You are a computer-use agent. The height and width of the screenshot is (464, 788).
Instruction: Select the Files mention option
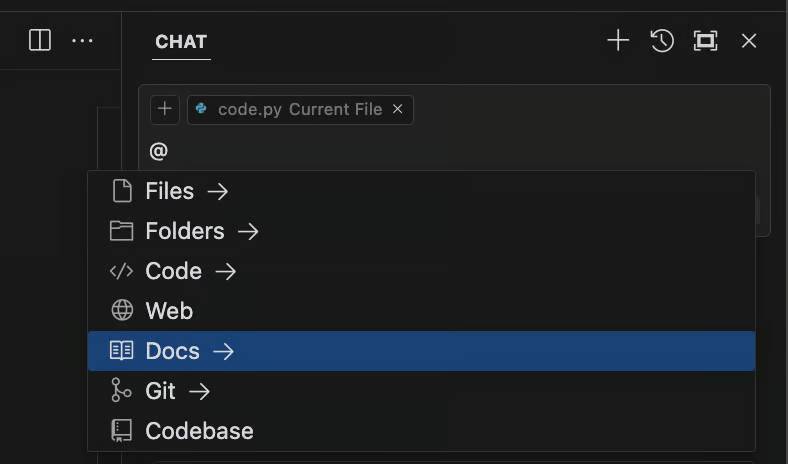pos(169,191)
